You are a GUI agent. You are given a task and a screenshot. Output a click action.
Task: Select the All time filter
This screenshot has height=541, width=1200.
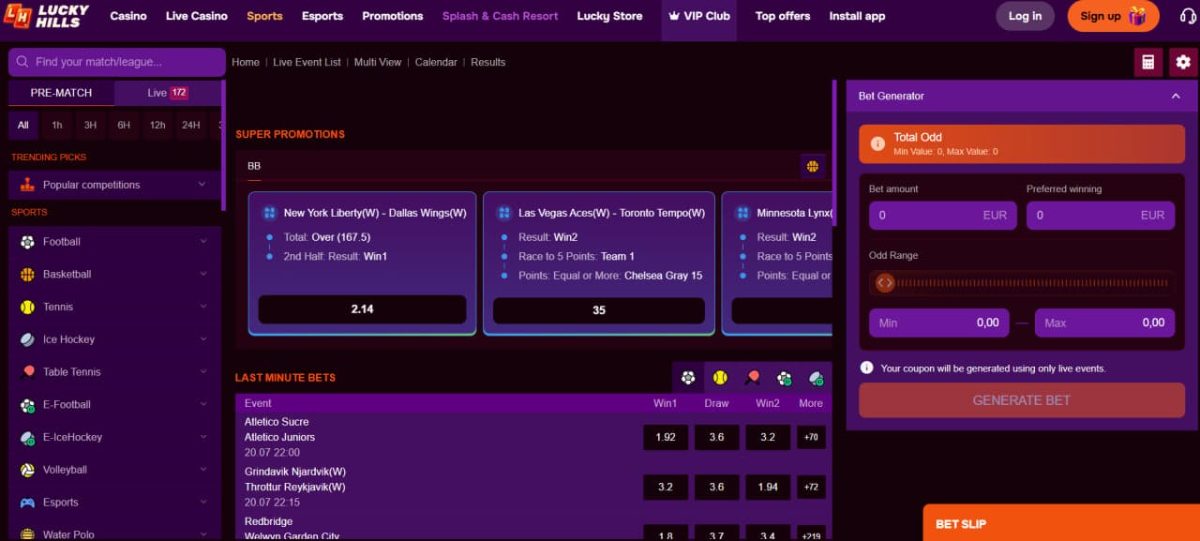23,125
